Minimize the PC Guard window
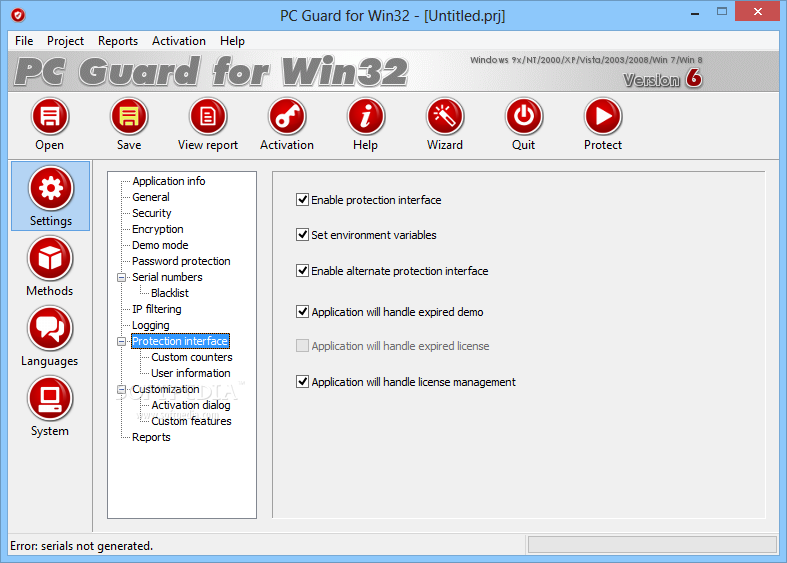787x563 pixels. pos(695,14)
